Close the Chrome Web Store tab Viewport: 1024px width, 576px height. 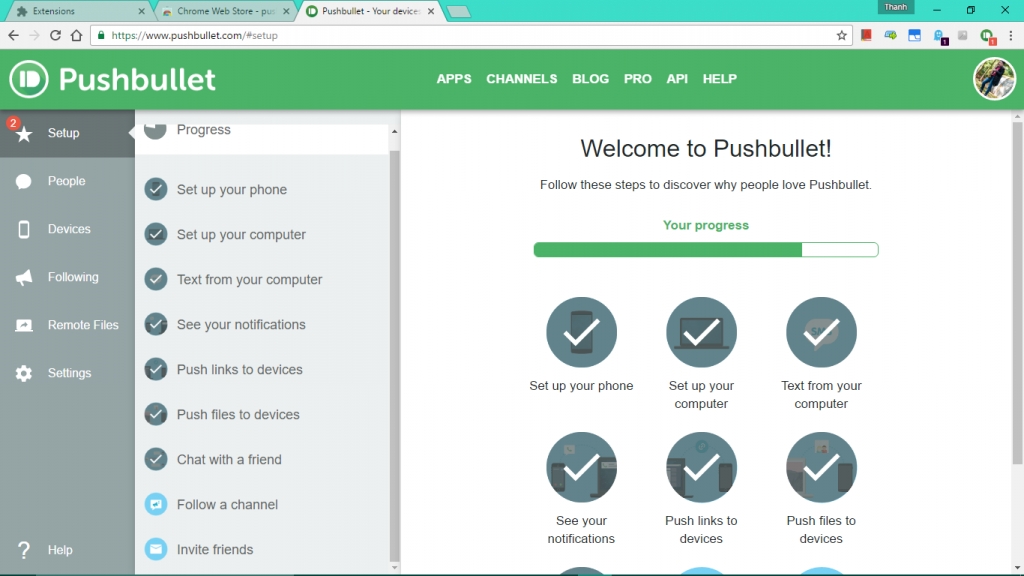coord(286,11)
